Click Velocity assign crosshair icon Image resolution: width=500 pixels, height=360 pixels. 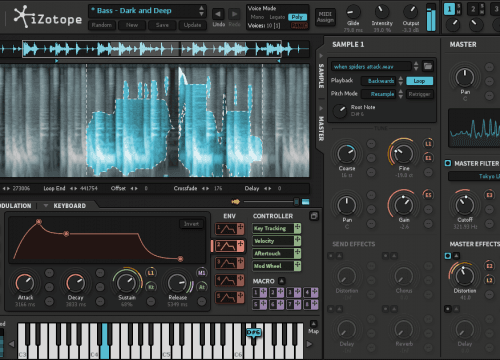[x=297, y=241]
